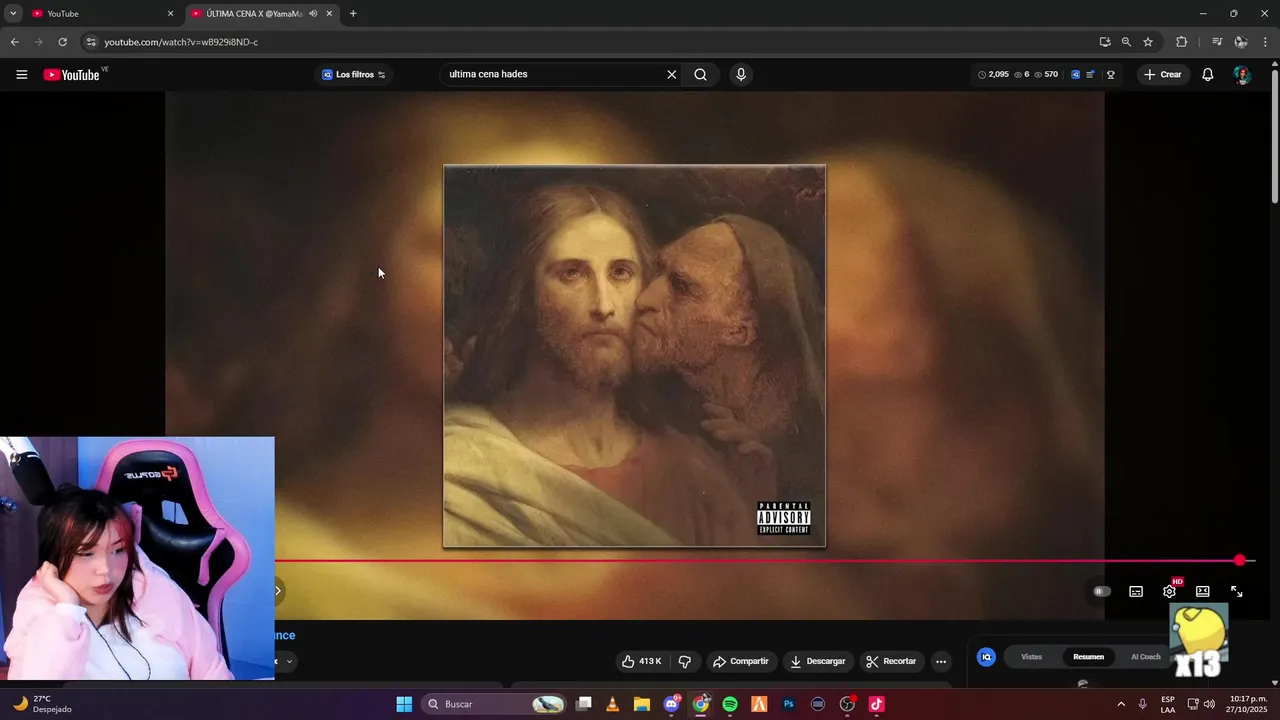Open taskbar volume control
The width and height of the screenshot is (1280, 720).
click(x=1209, y=704)
